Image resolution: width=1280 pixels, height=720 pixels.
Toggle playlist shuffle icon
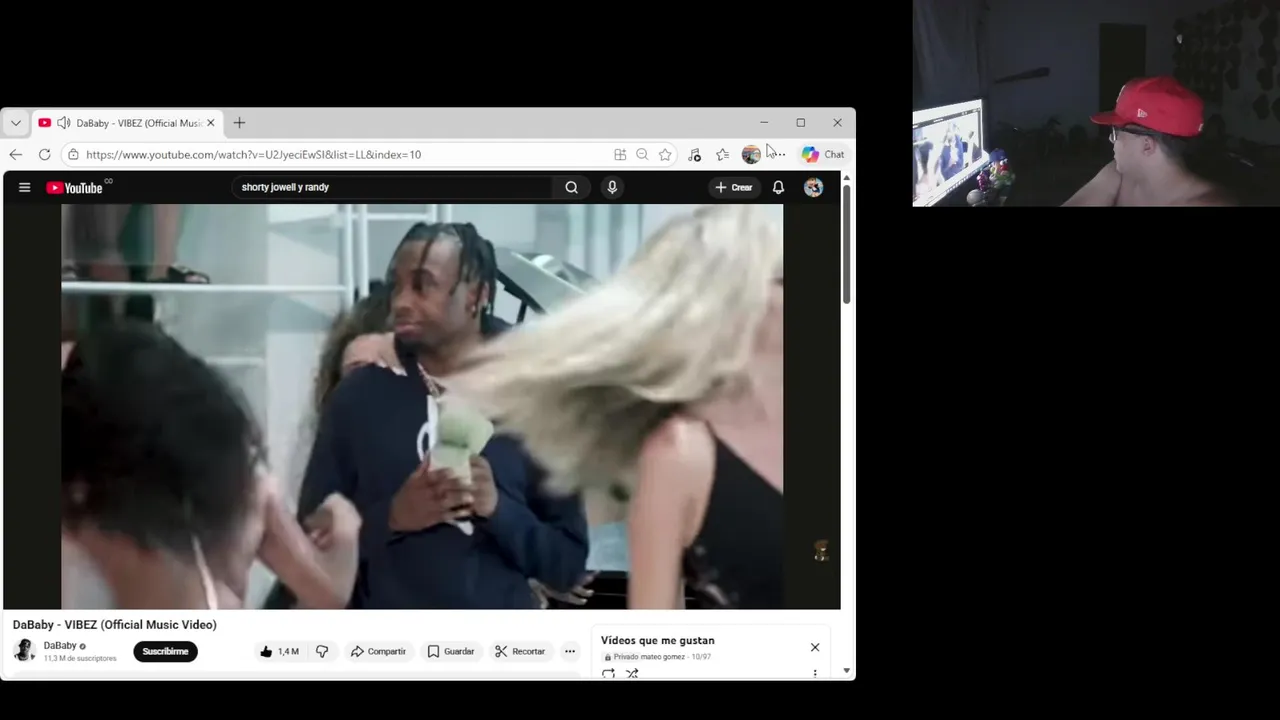point(632,674)
